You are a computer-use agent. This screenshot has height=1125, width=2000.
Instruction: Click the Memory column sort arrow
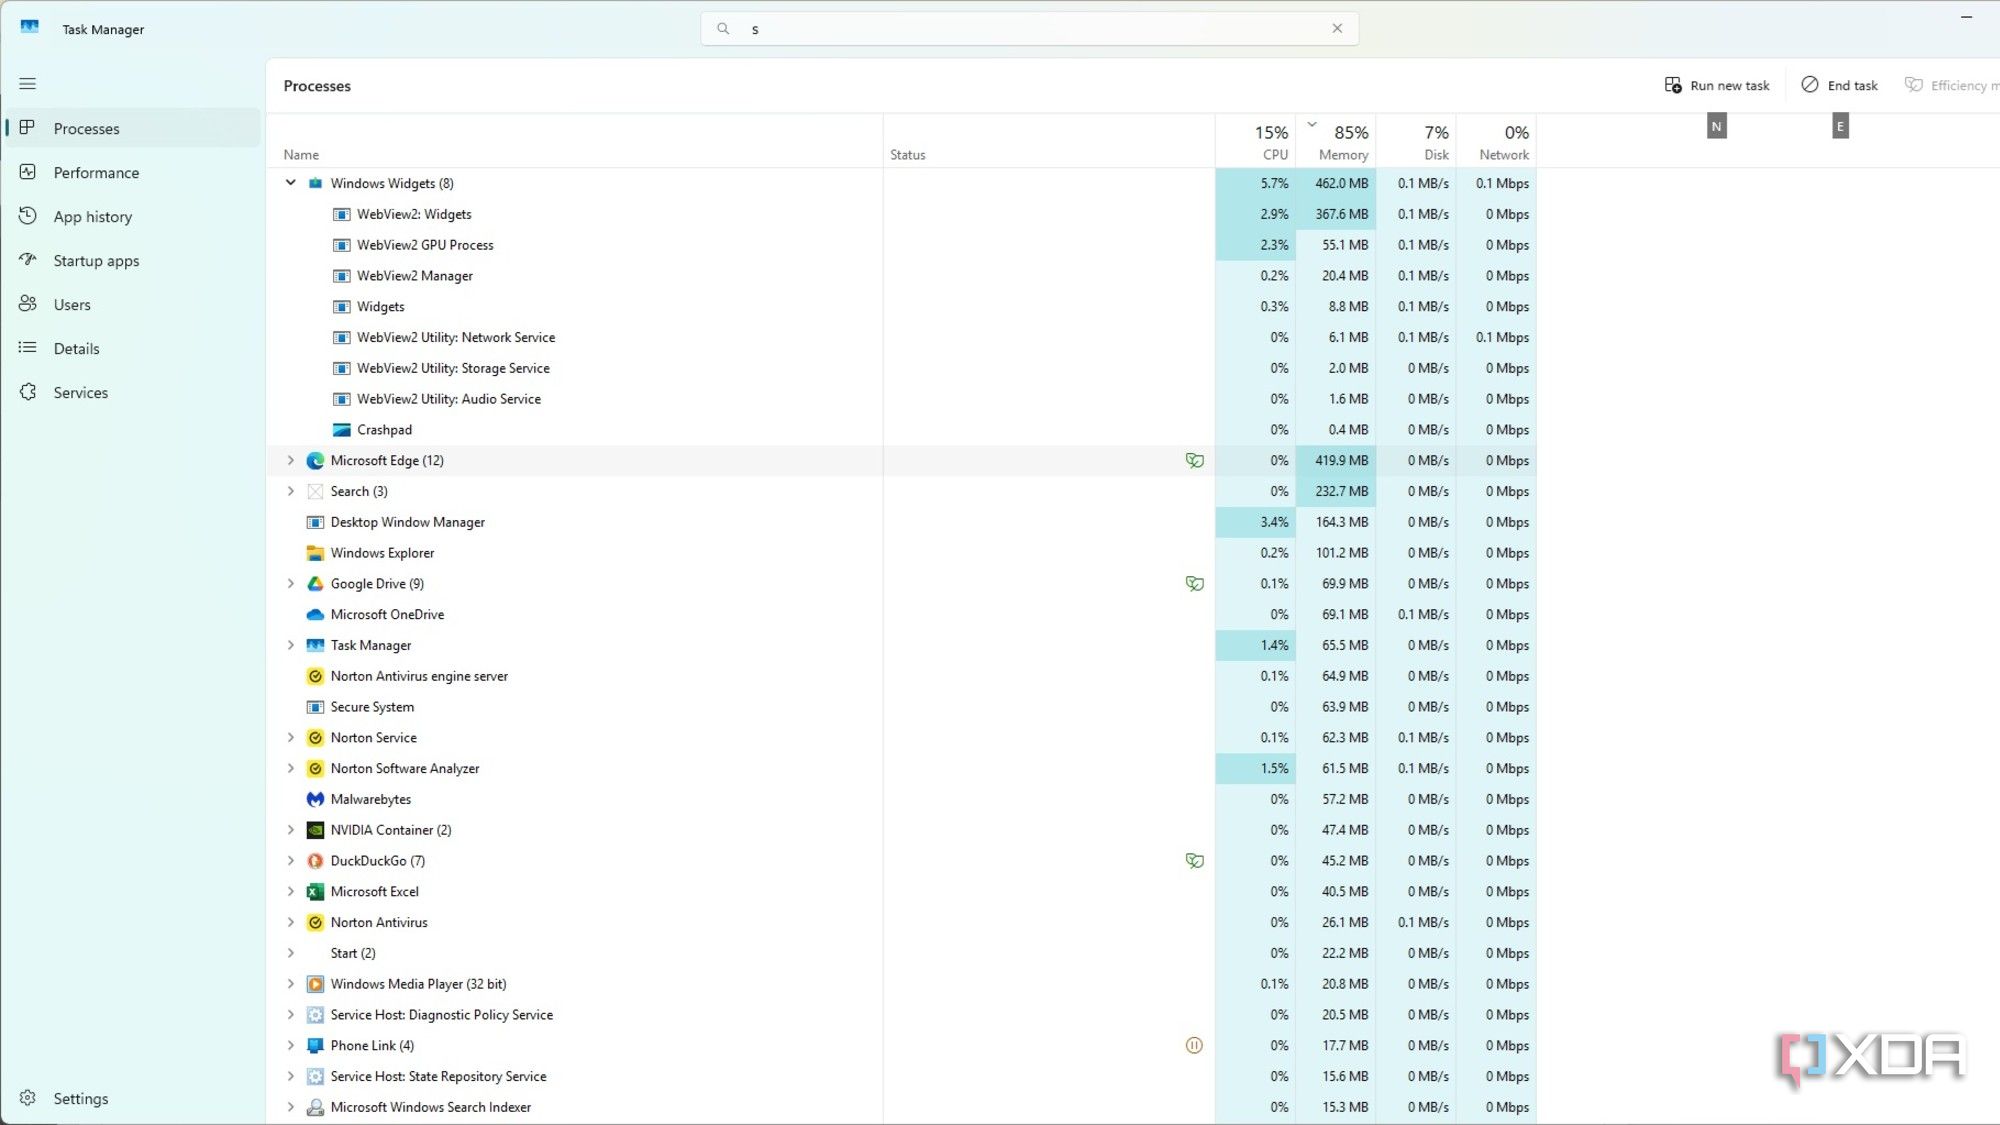tap(1312, 124)
